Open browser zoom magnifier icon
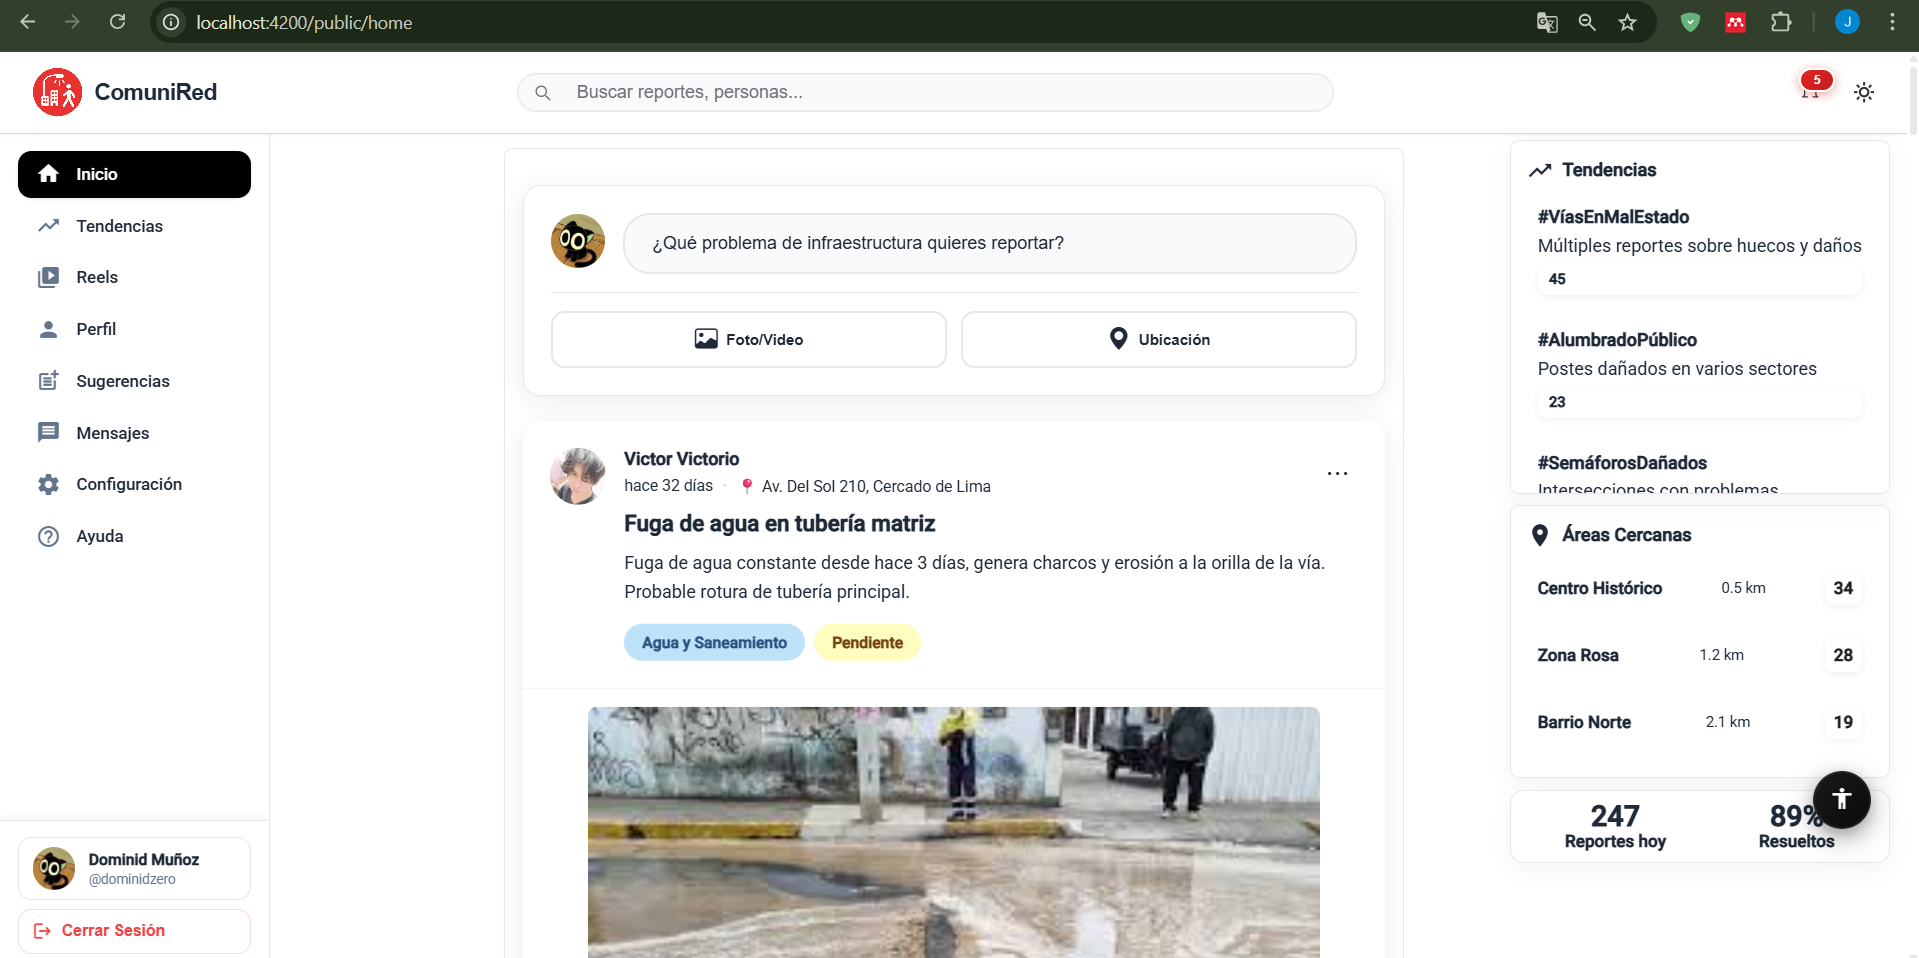Image resolution: width=1919 pixels, height=958 pixels. (1587, 22)
